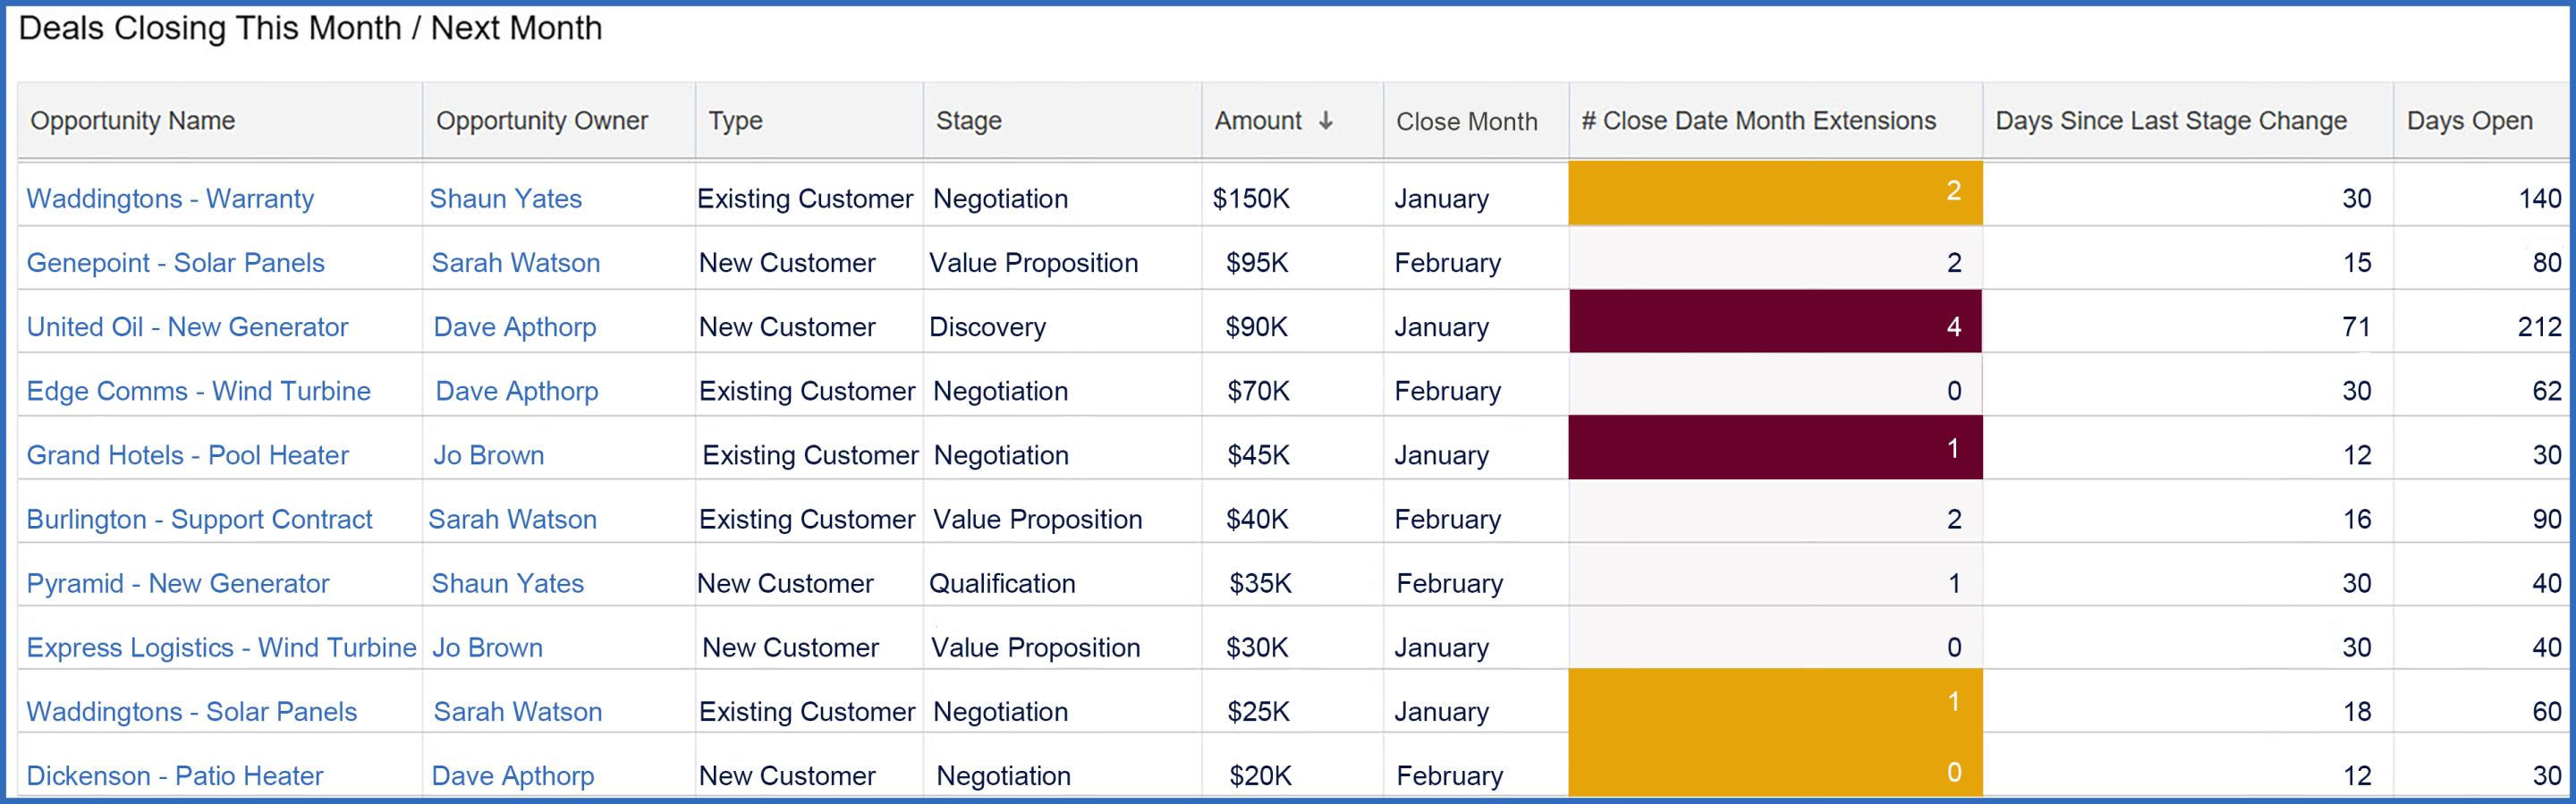The image size is (2576, 804).
Task: Sort by Days Since Last Stage Change header
Action: [2170, 121]
